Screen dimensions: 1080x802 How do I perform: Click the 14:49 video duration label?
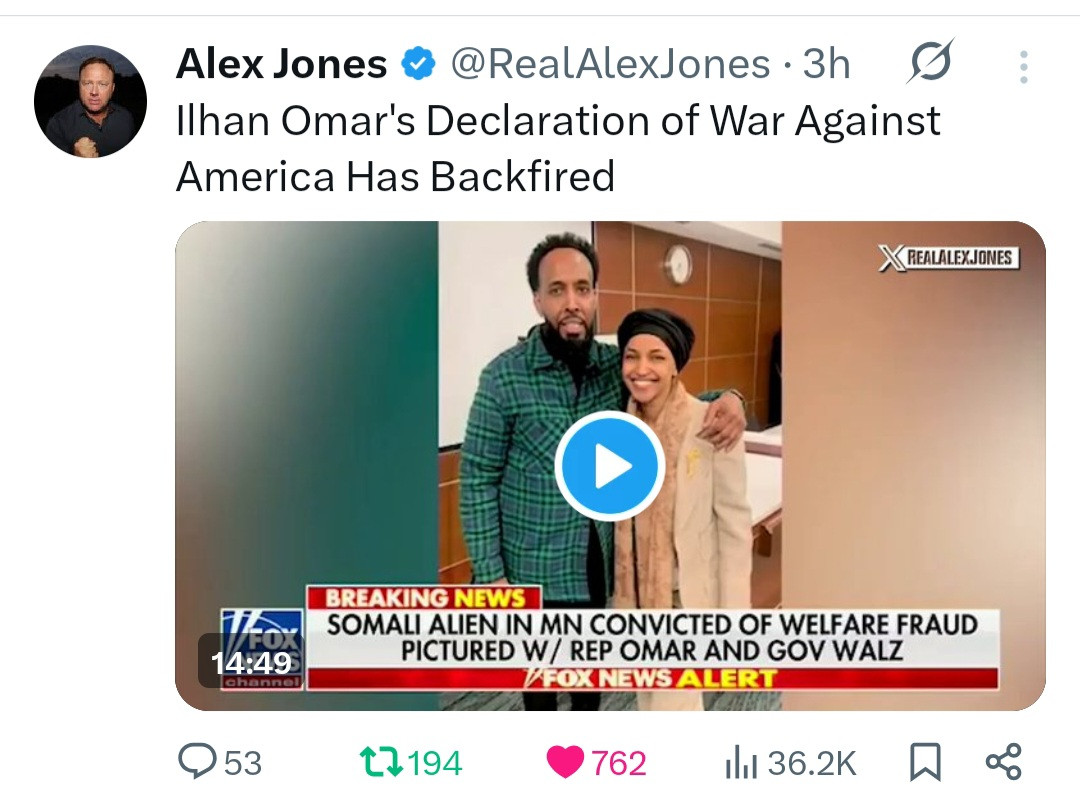pyautogui.click(x=251, y=663)
